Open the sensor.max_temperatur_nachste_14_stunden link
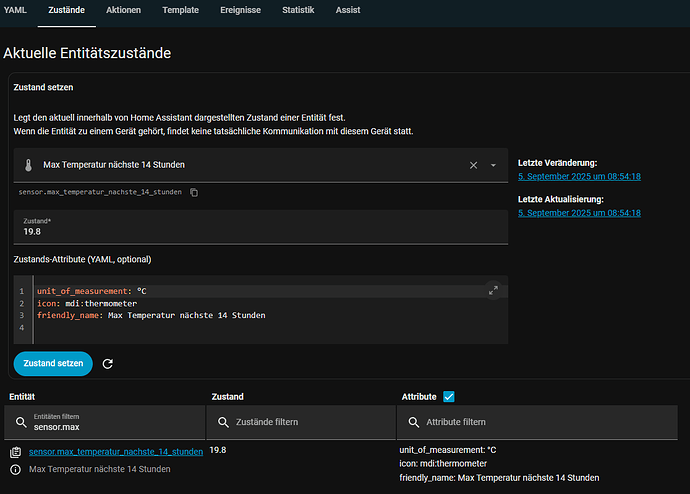The width and height of the screenshot is (690, 494). (x=116, y=452)
